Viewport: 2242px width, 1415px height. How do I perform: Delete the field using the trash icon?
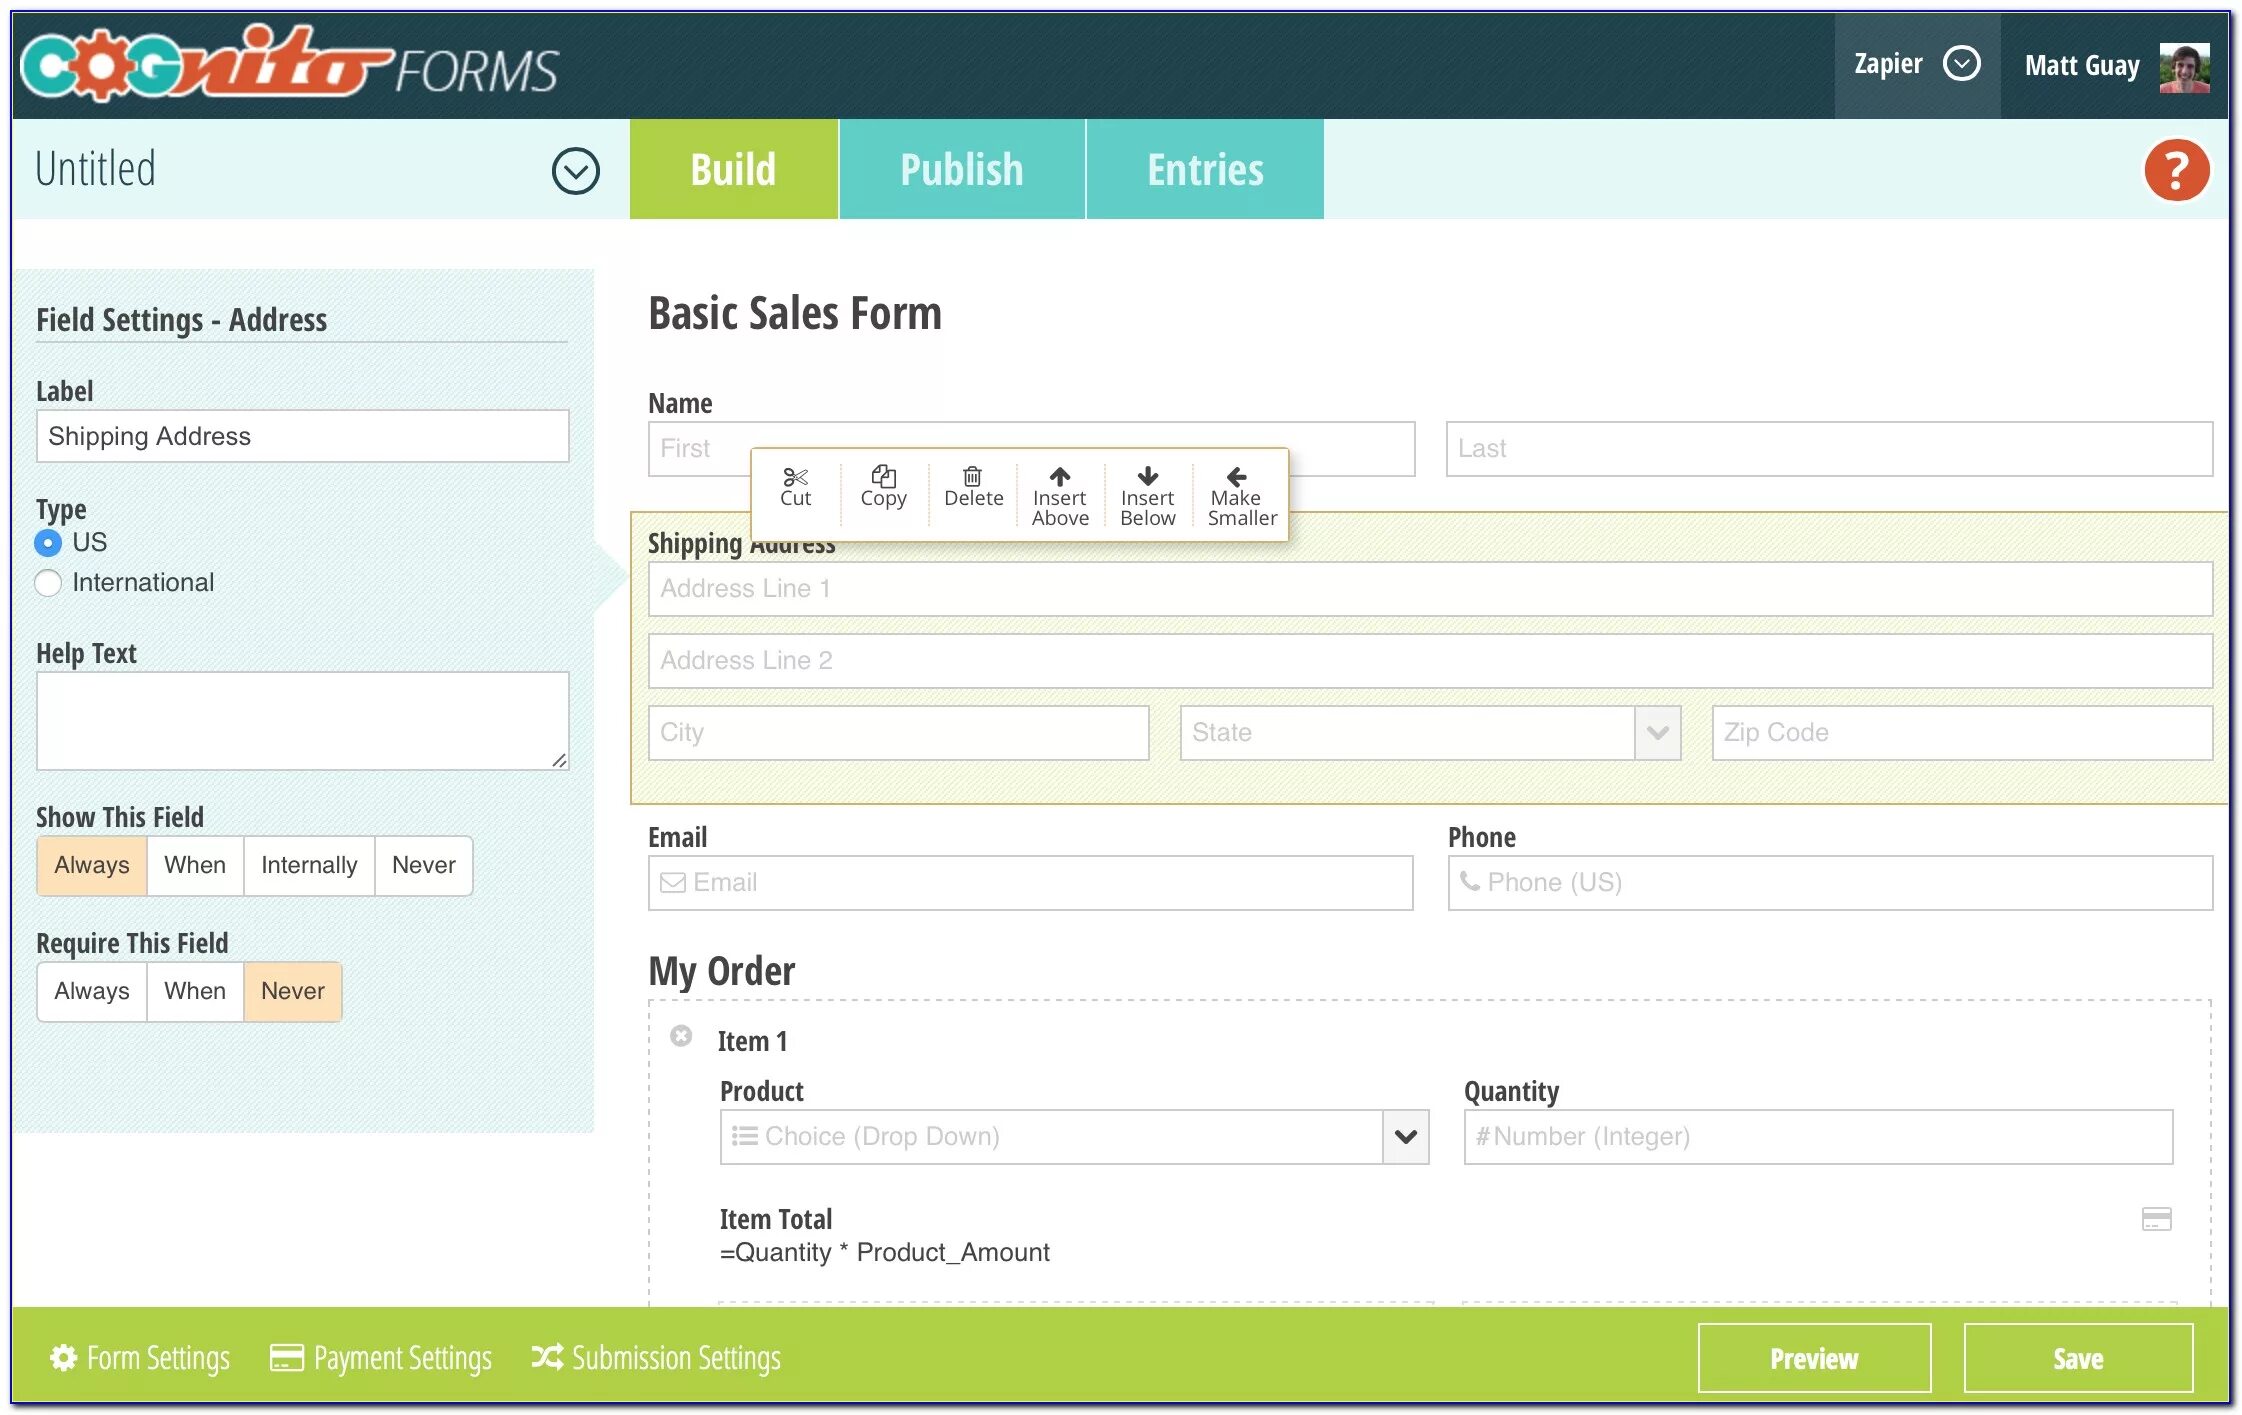click(972, 477)
